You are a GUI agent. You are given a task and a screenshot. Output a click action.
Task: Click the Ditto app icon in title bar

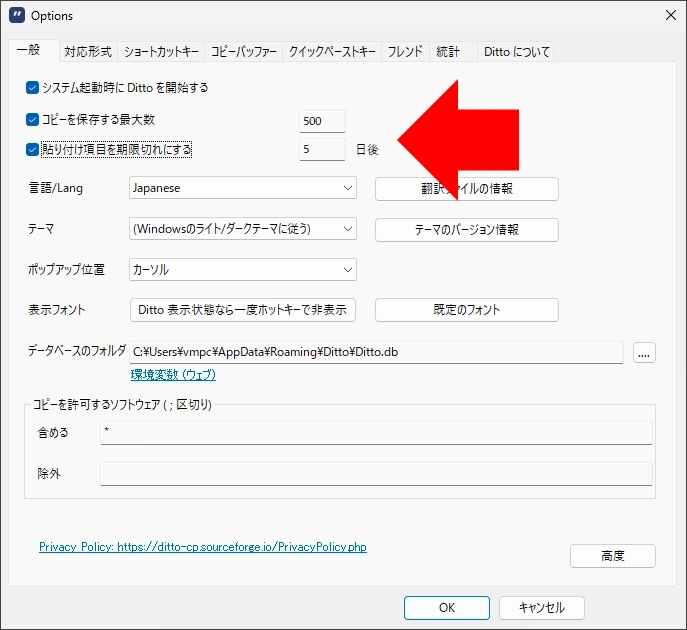point(16,15)
